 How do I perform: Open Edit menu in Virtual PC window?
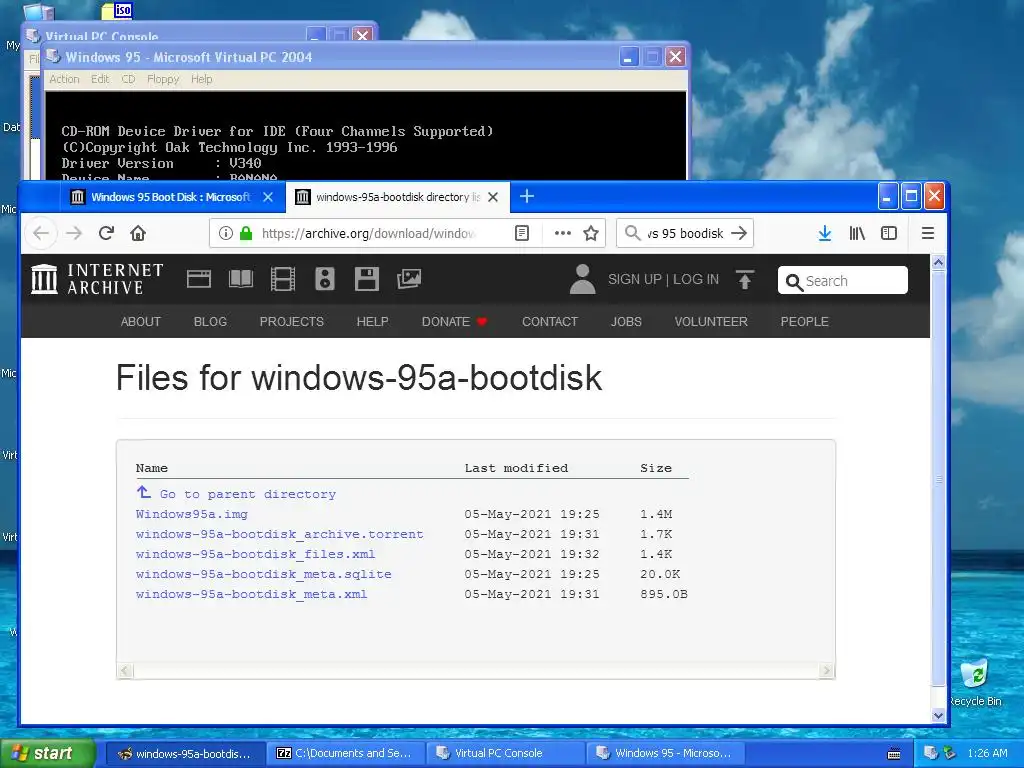pos(100,79)
